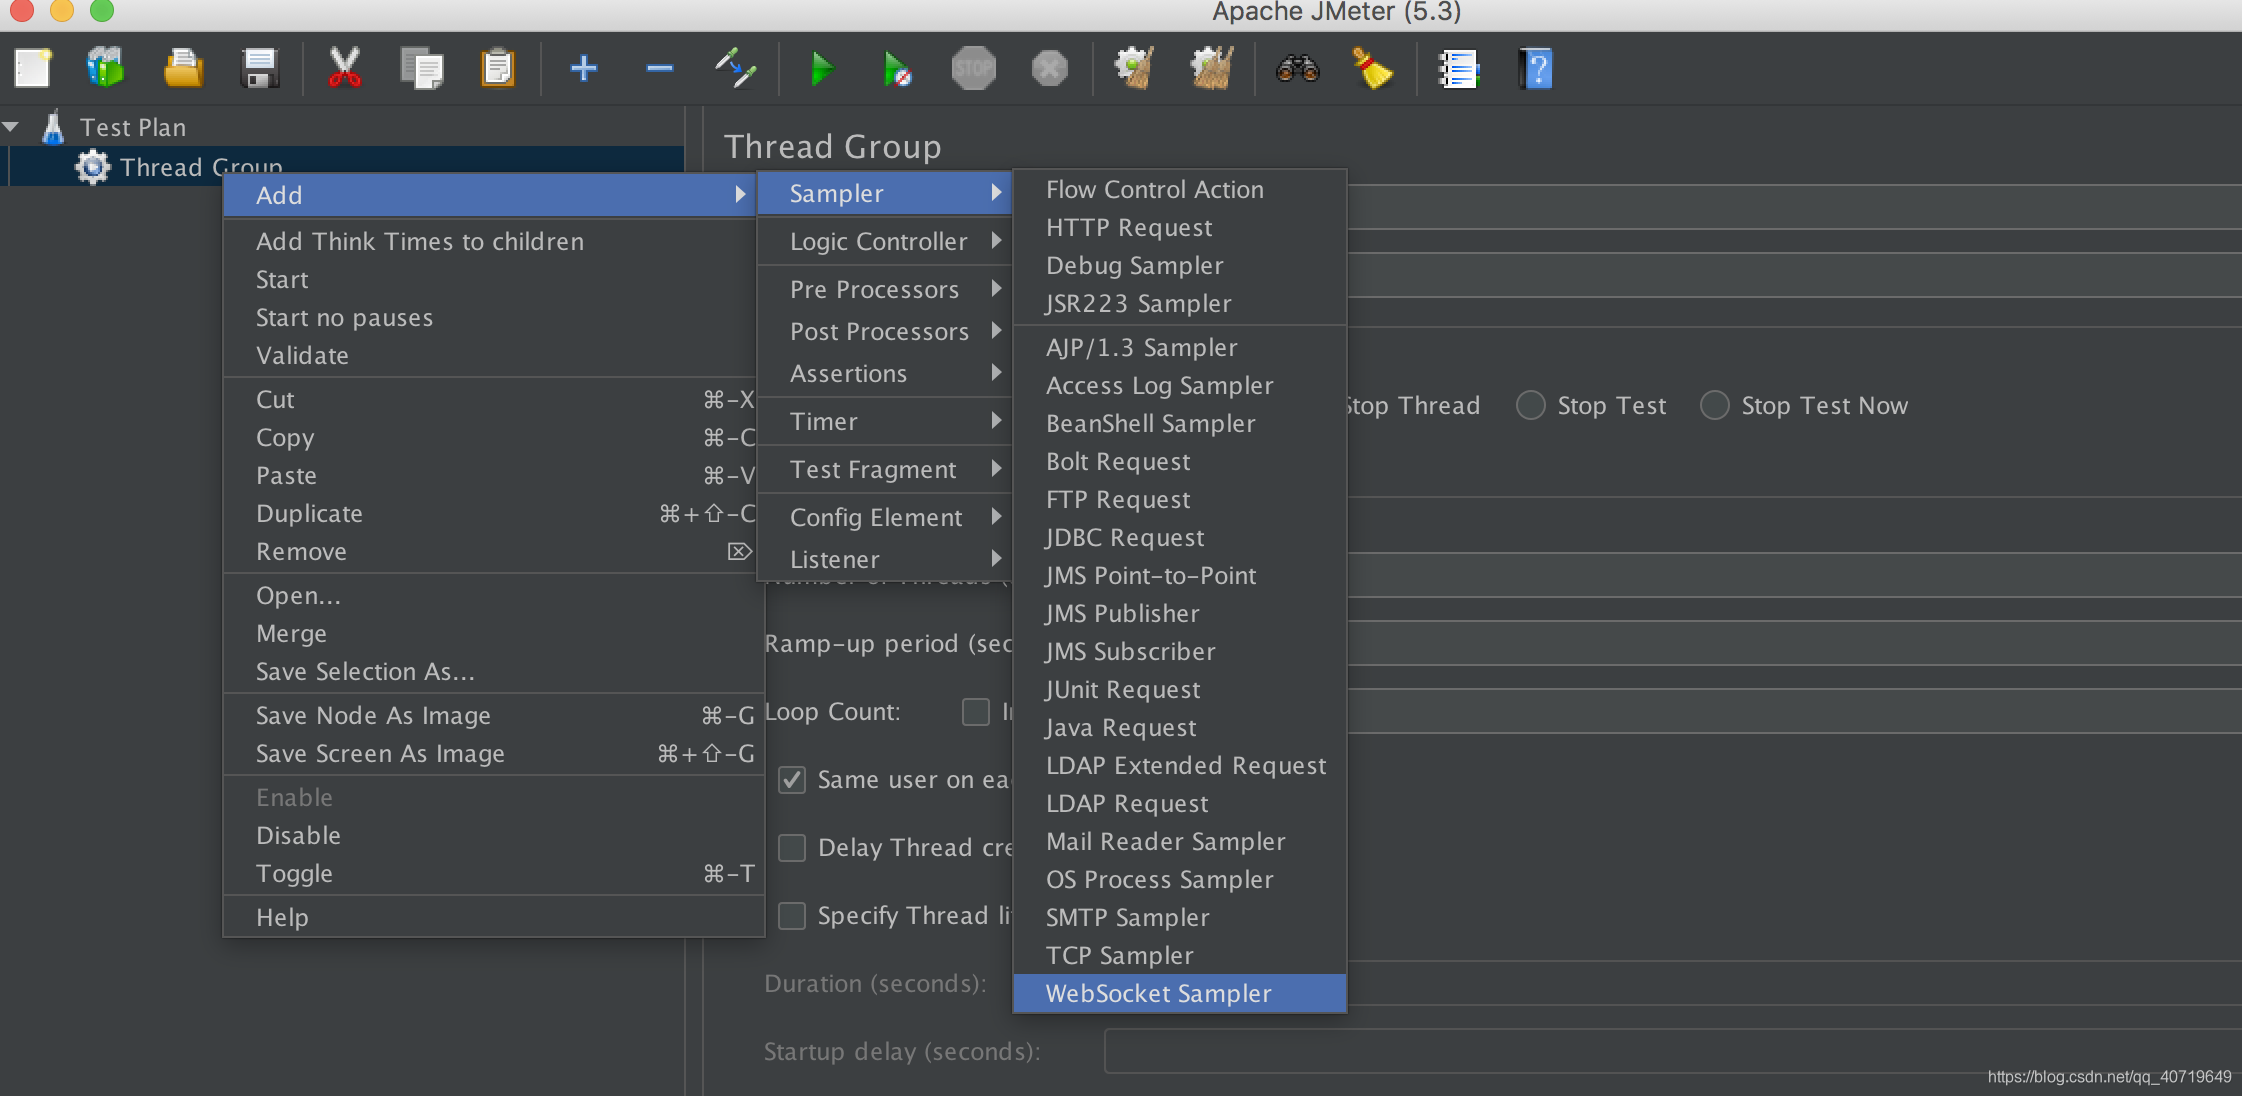
Task: Click the Help question mark icon
Action: click(1535, 69)
